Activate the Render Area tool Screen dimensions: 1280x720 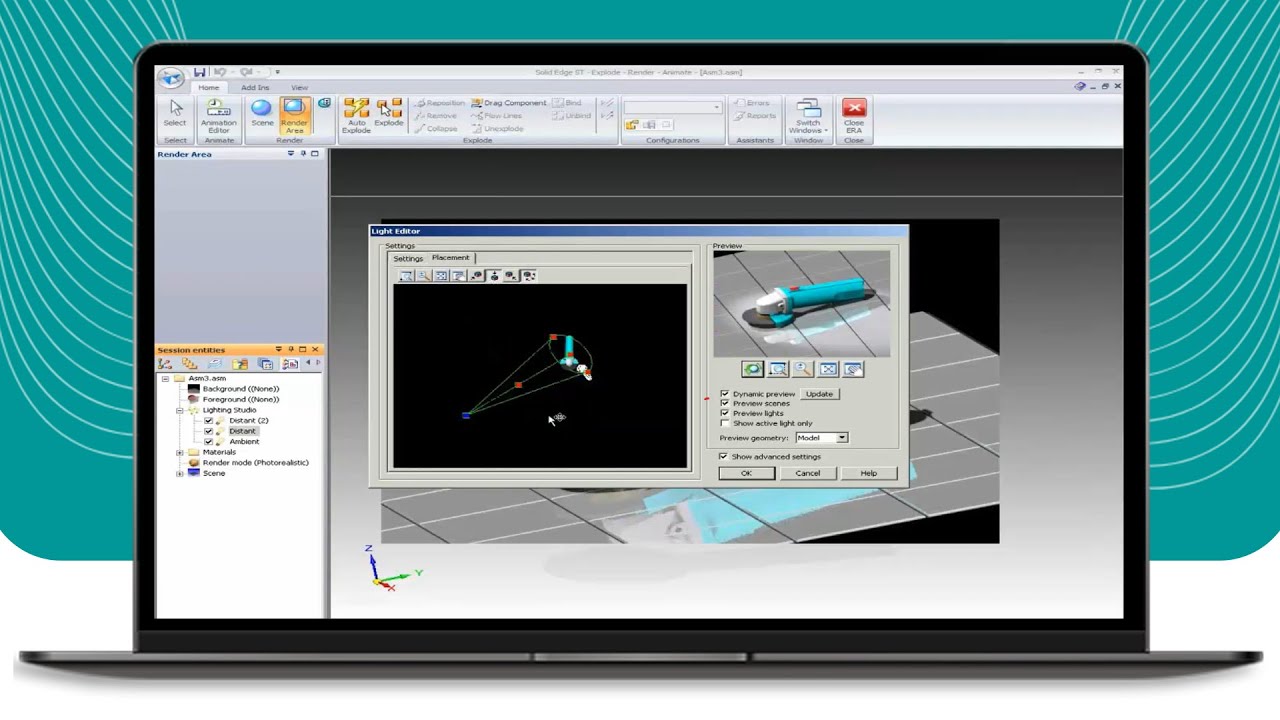click(x=294, y=116)
